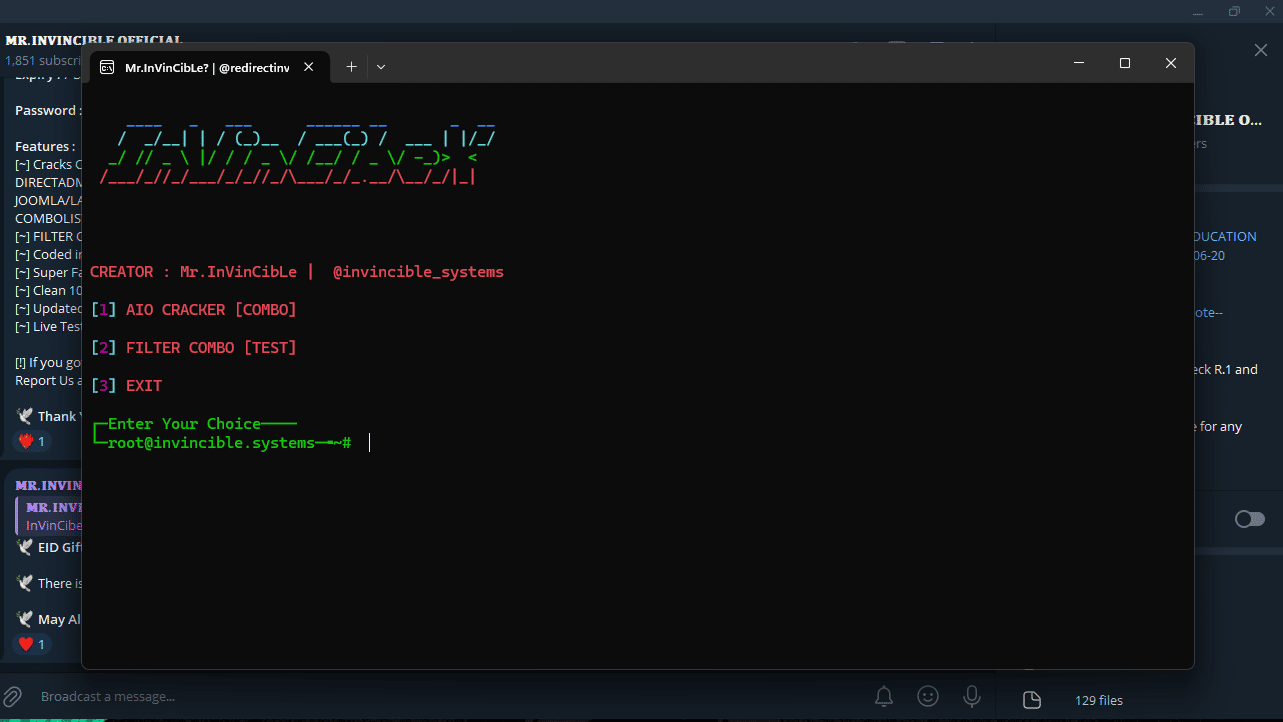Maximize the terminal window
Image resolution: width=1283 pixels, height=722 pixels.
tap(1125, 62)
